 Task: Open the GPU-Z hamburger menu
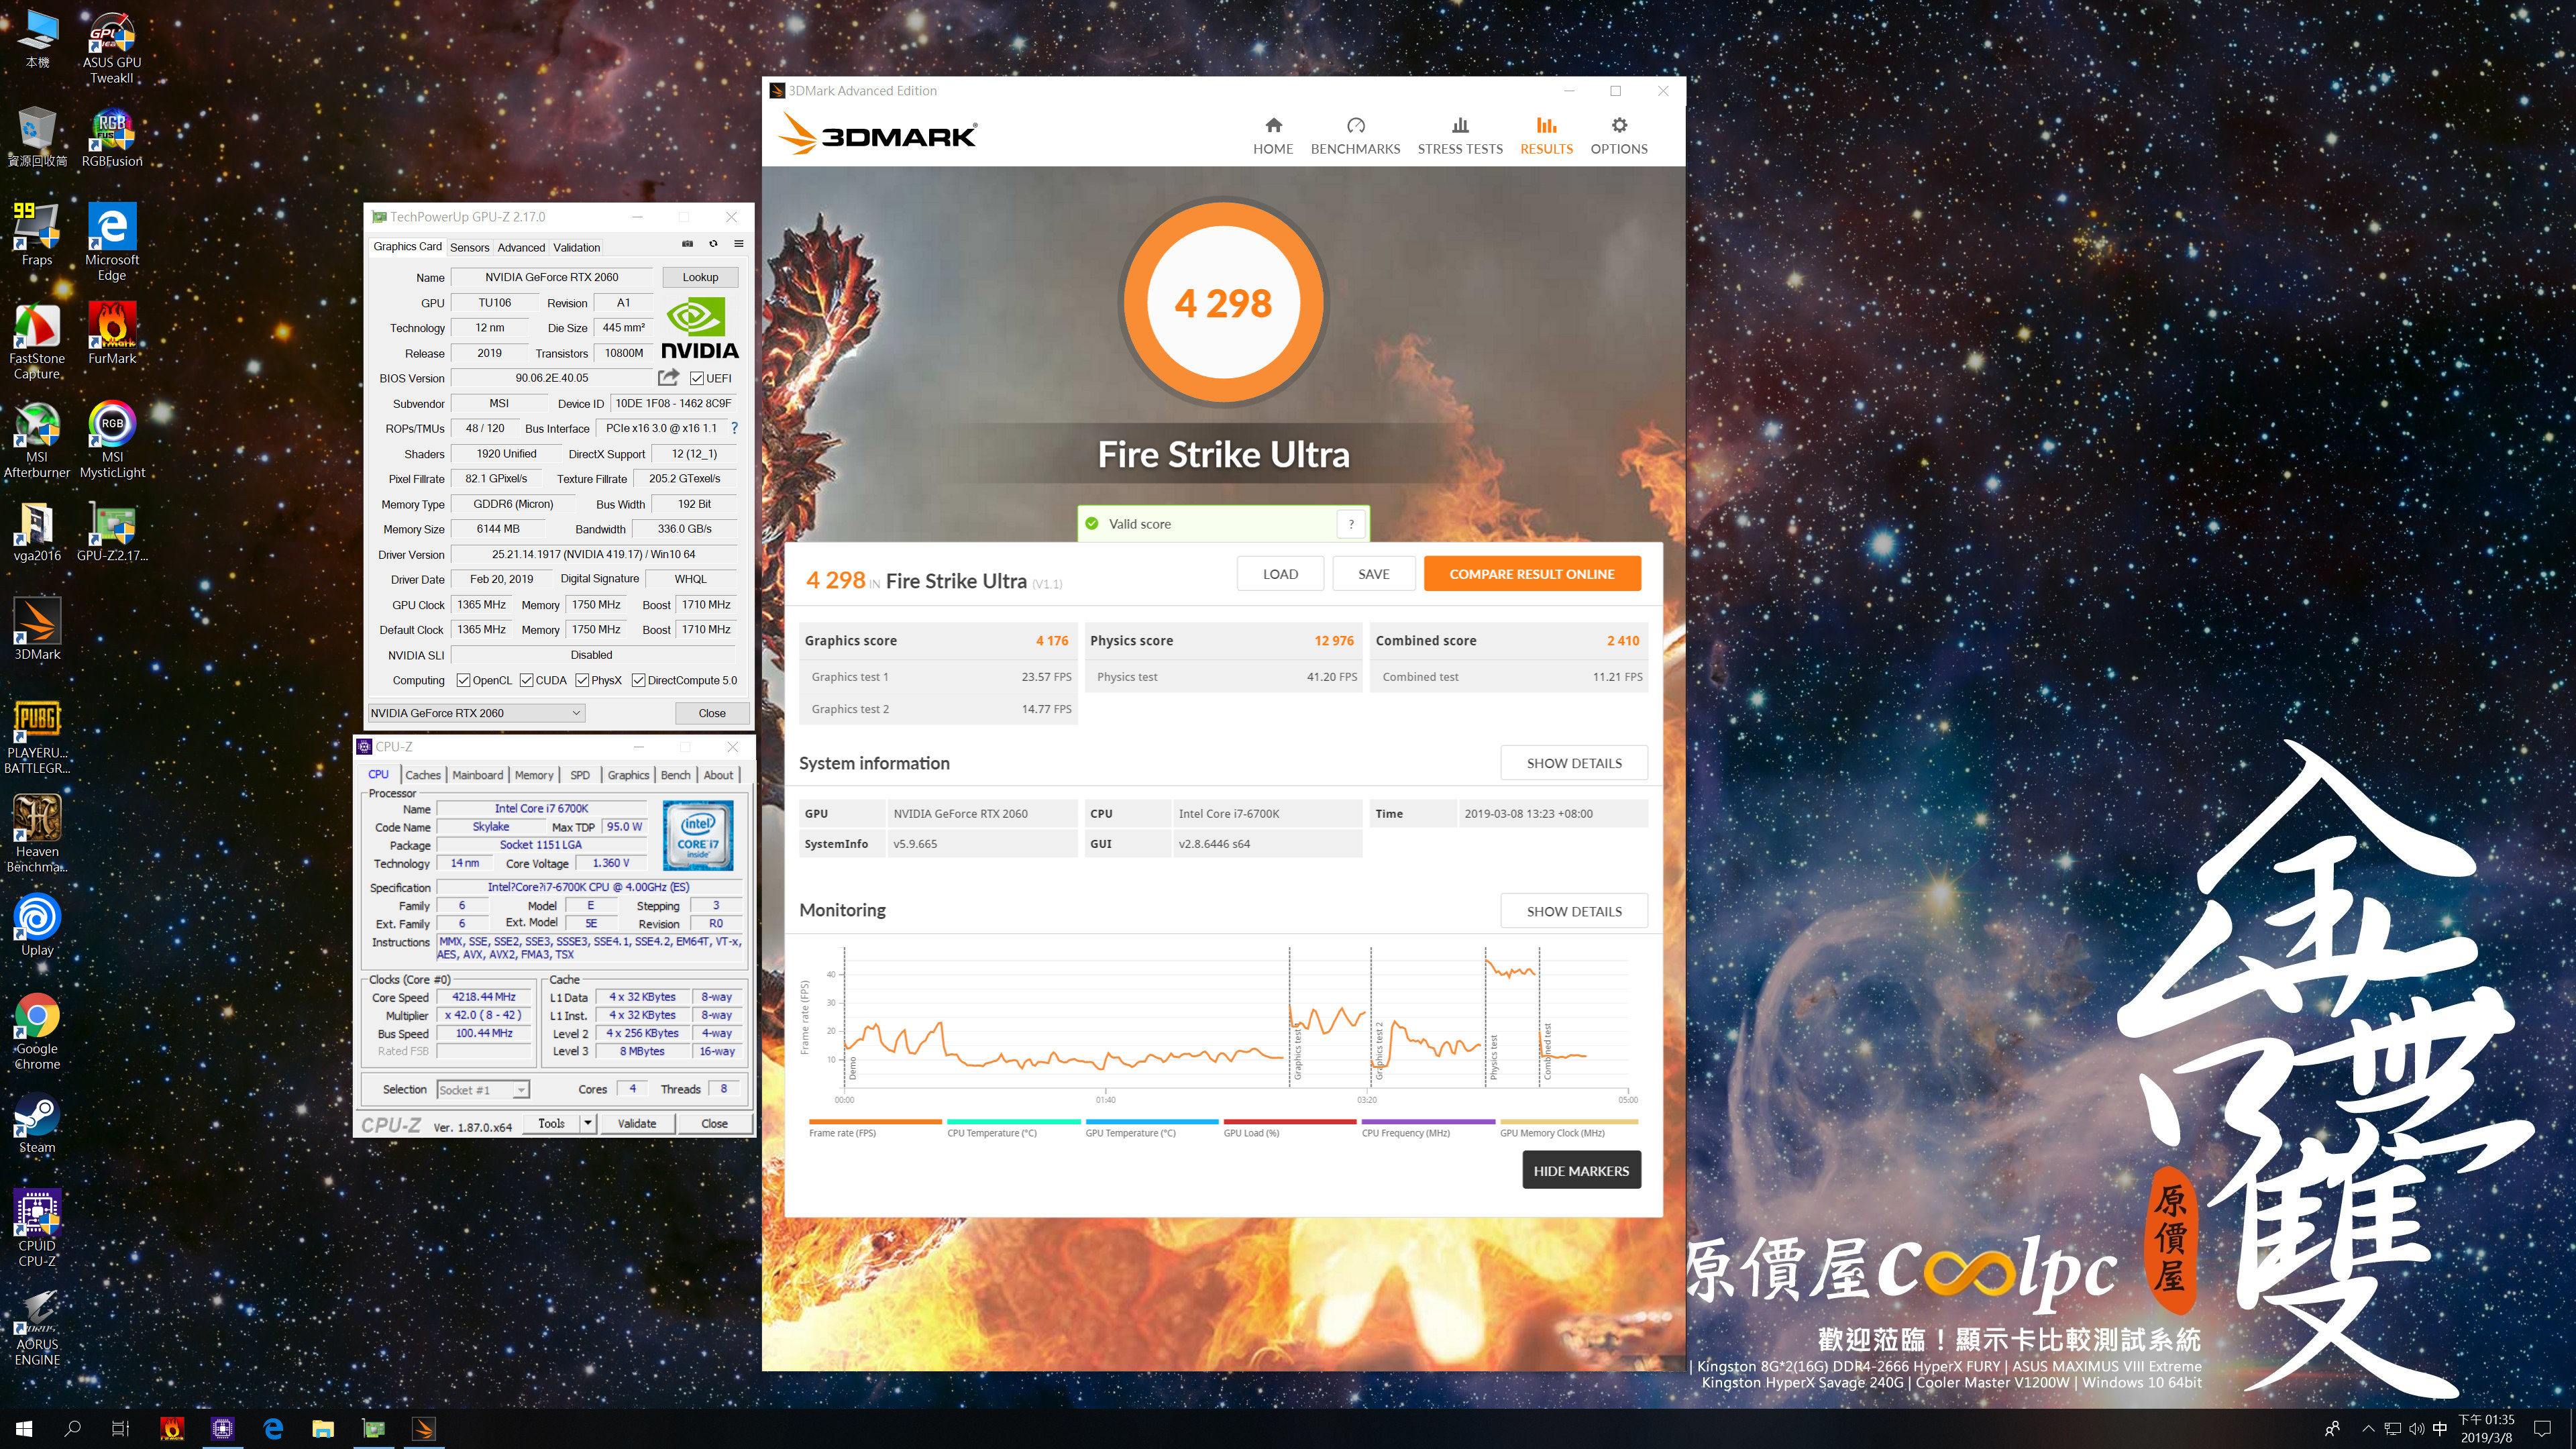pyautogui.click(x=739, y=244)
